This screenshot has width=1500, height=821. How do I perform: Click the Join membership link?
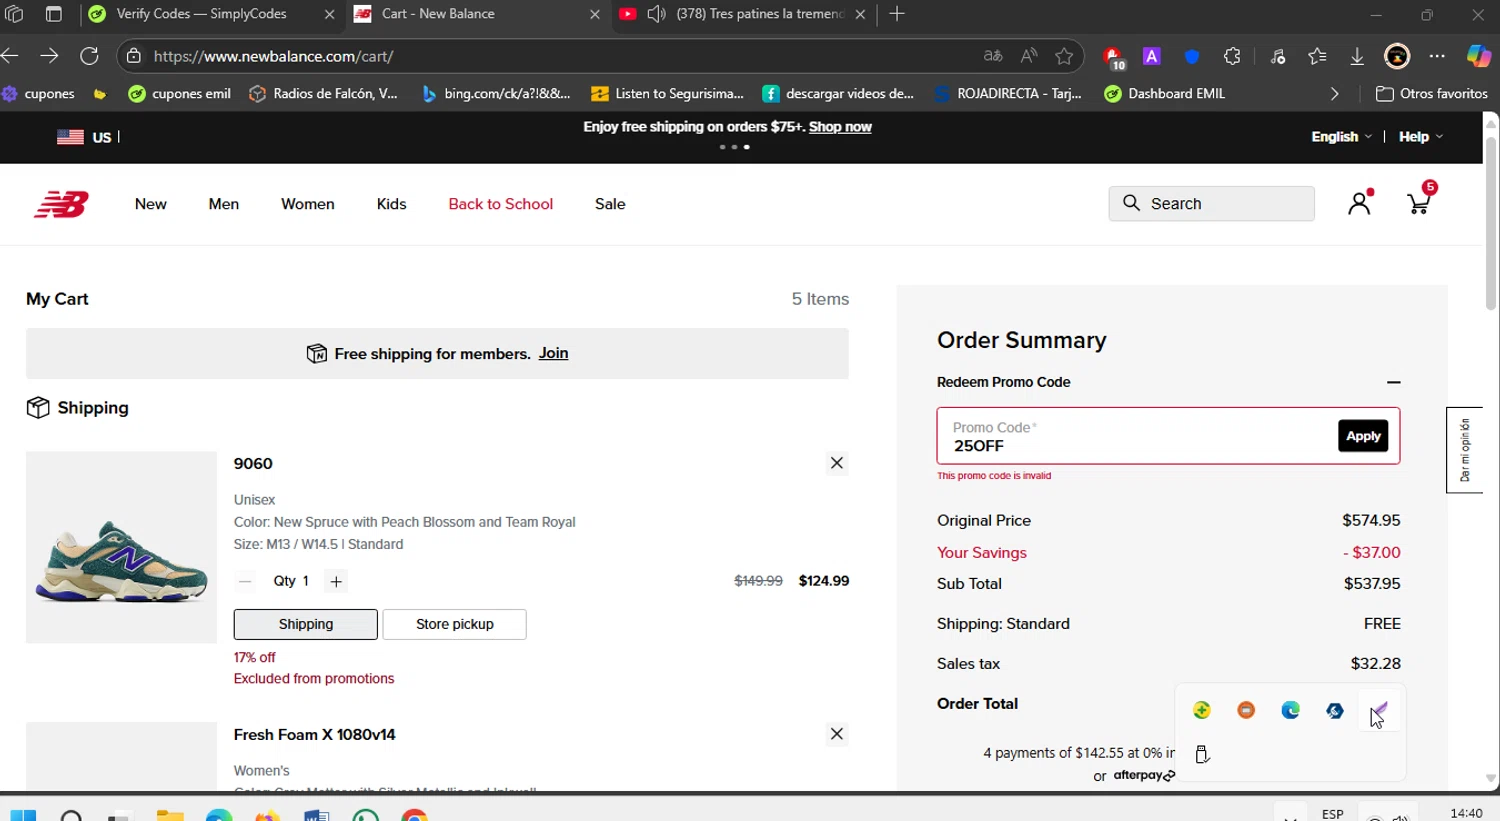click(553, 353)
